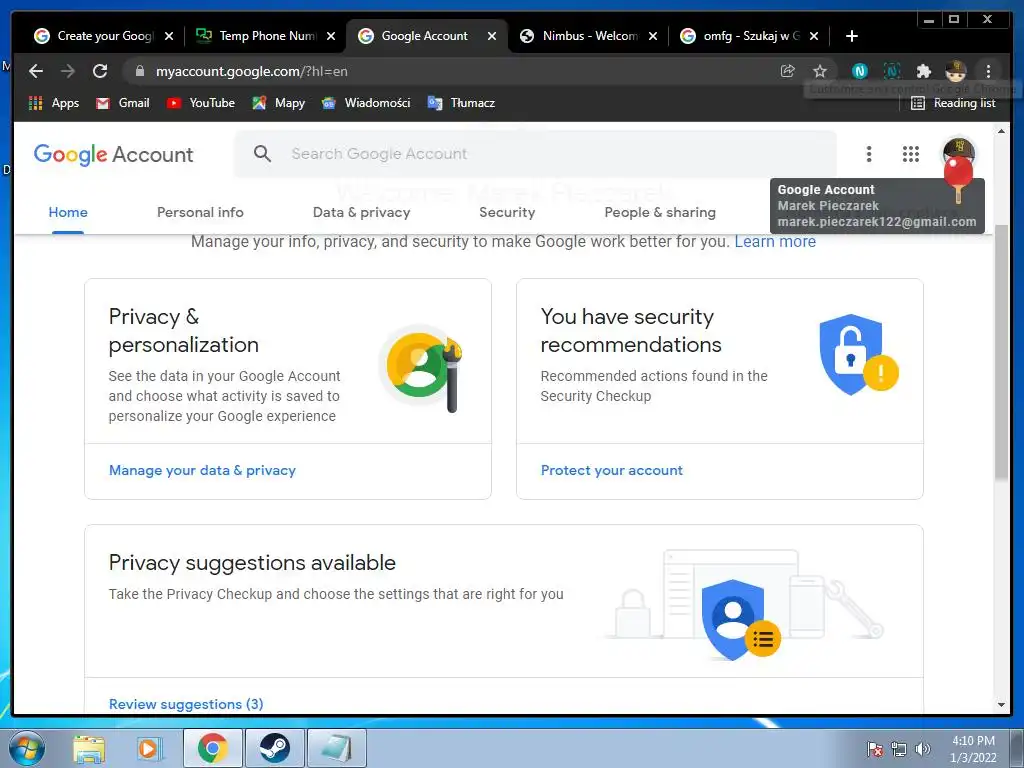Reload the page with the refresh icon
Screen dimensions: 1024x768
[100, 71]
